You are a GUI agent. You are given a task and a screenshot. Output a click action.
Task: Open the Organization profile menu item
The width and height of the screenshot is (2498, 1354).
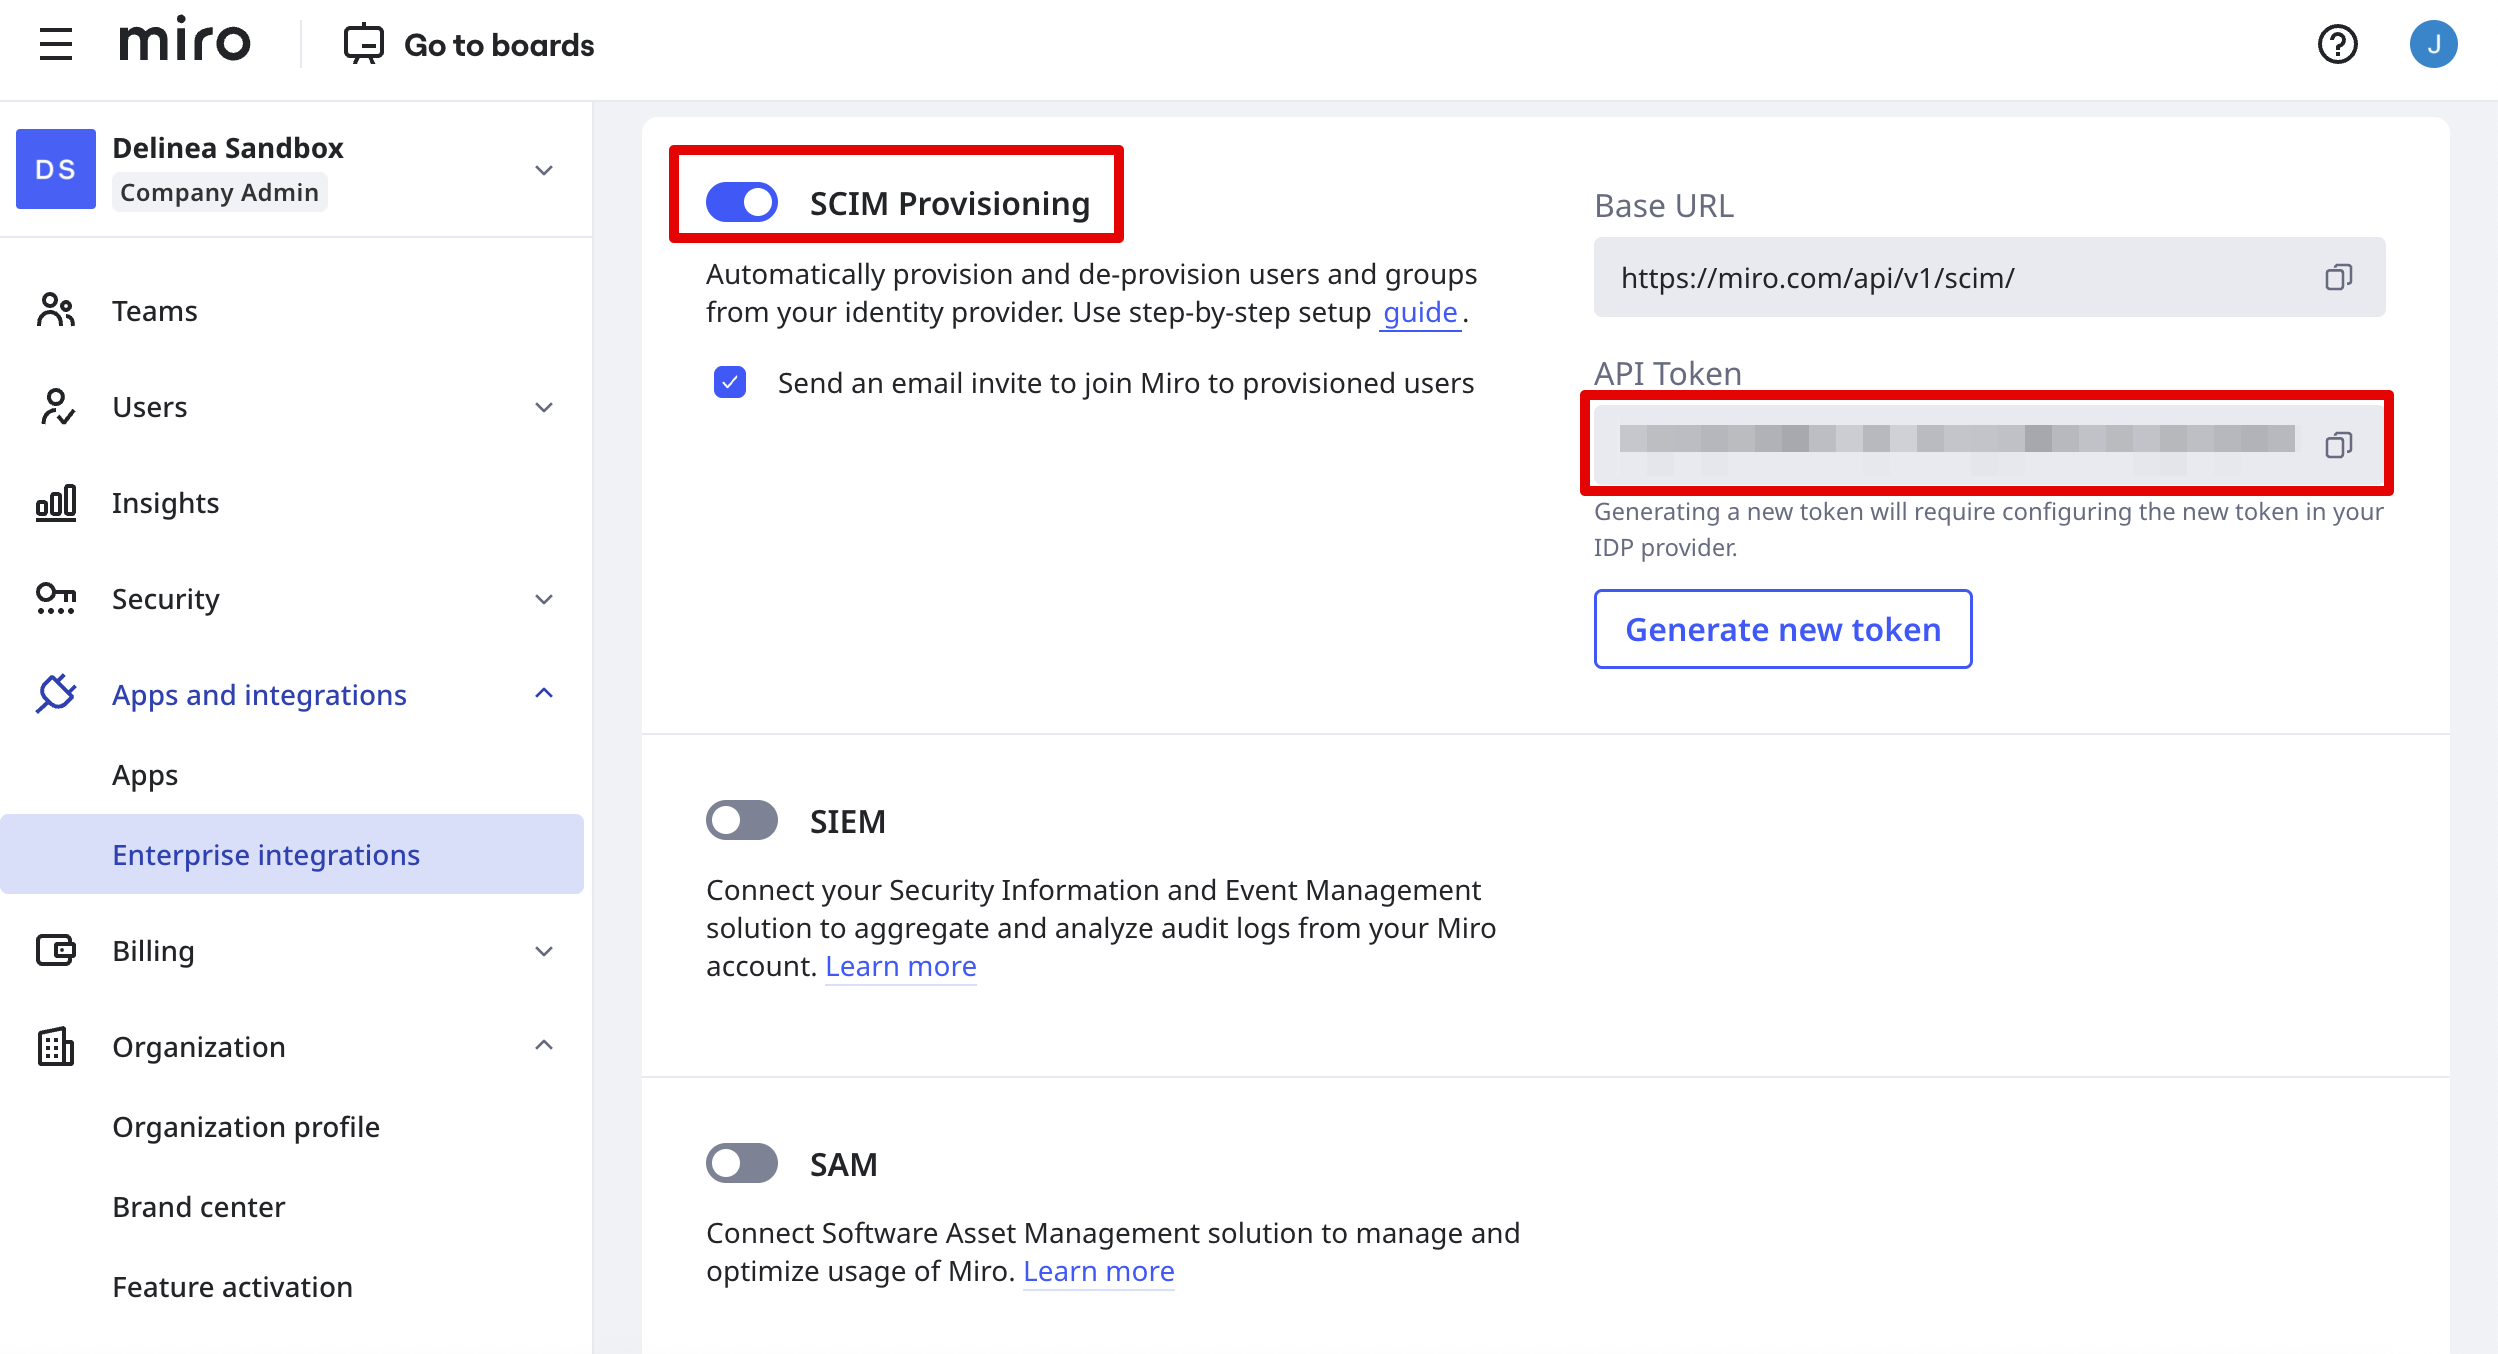click(x=246, y=1127)
